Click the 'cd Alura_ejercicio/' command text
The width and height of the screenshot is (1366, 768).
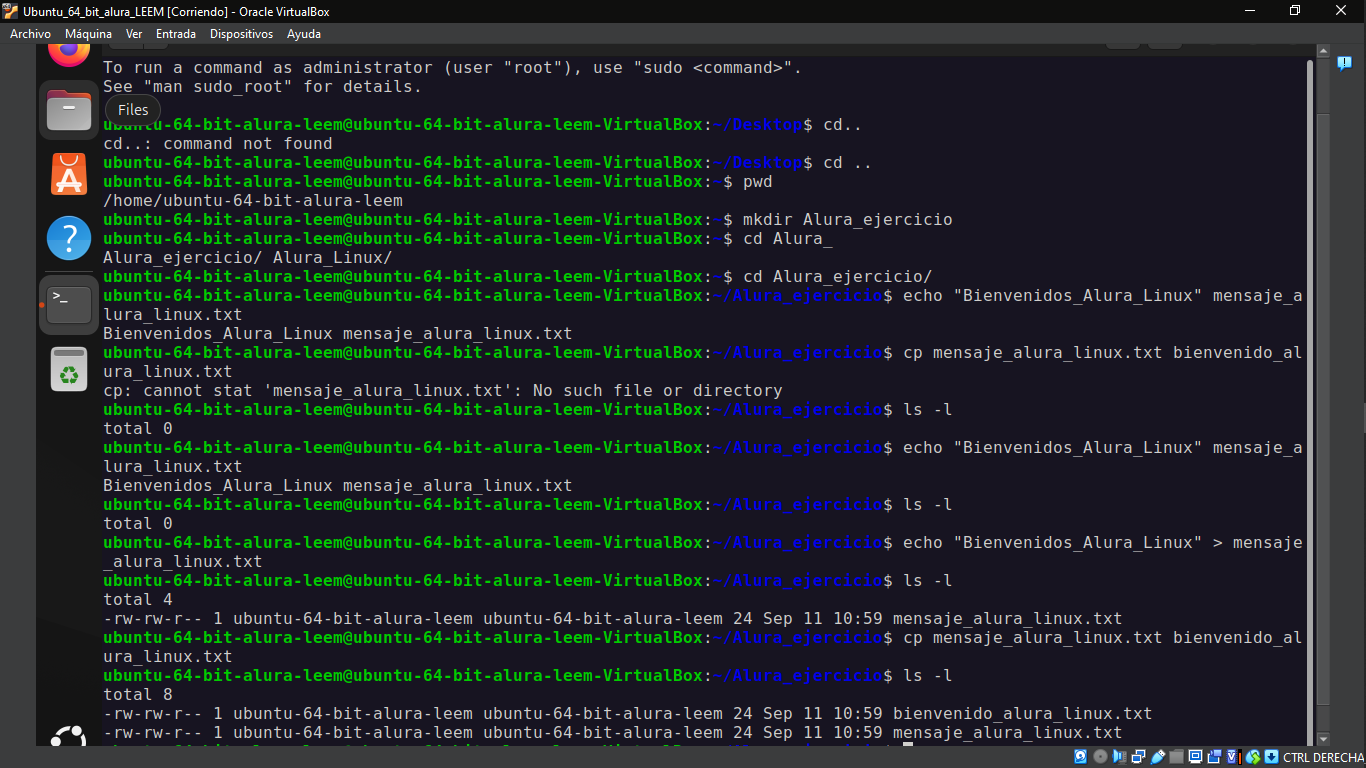coord(838,276)
